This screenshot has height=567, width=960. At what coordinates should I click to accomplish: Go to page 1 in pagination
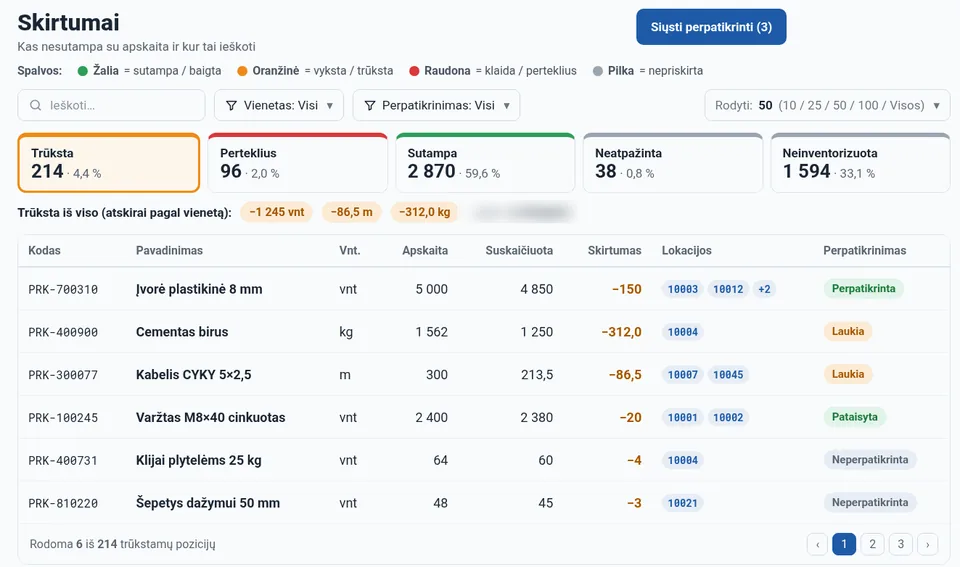pos(844,544)
